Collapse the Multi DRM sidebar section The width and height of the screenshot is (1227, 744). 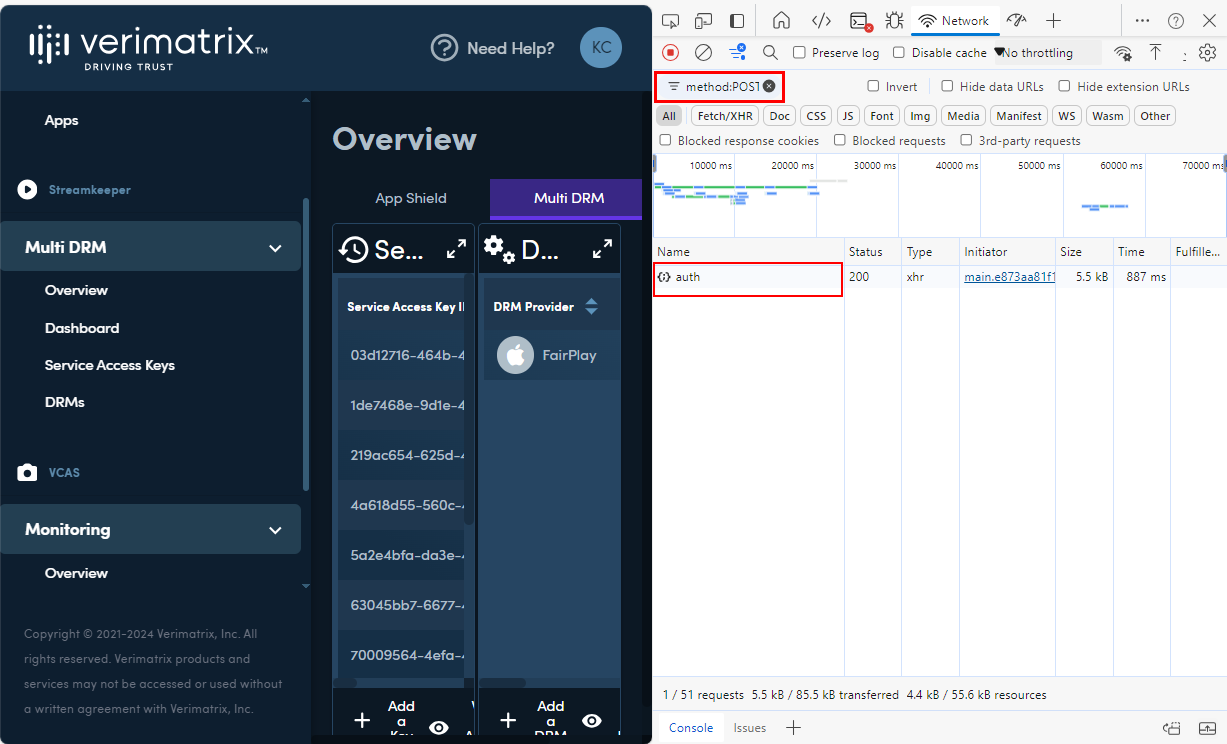[275, 248]
